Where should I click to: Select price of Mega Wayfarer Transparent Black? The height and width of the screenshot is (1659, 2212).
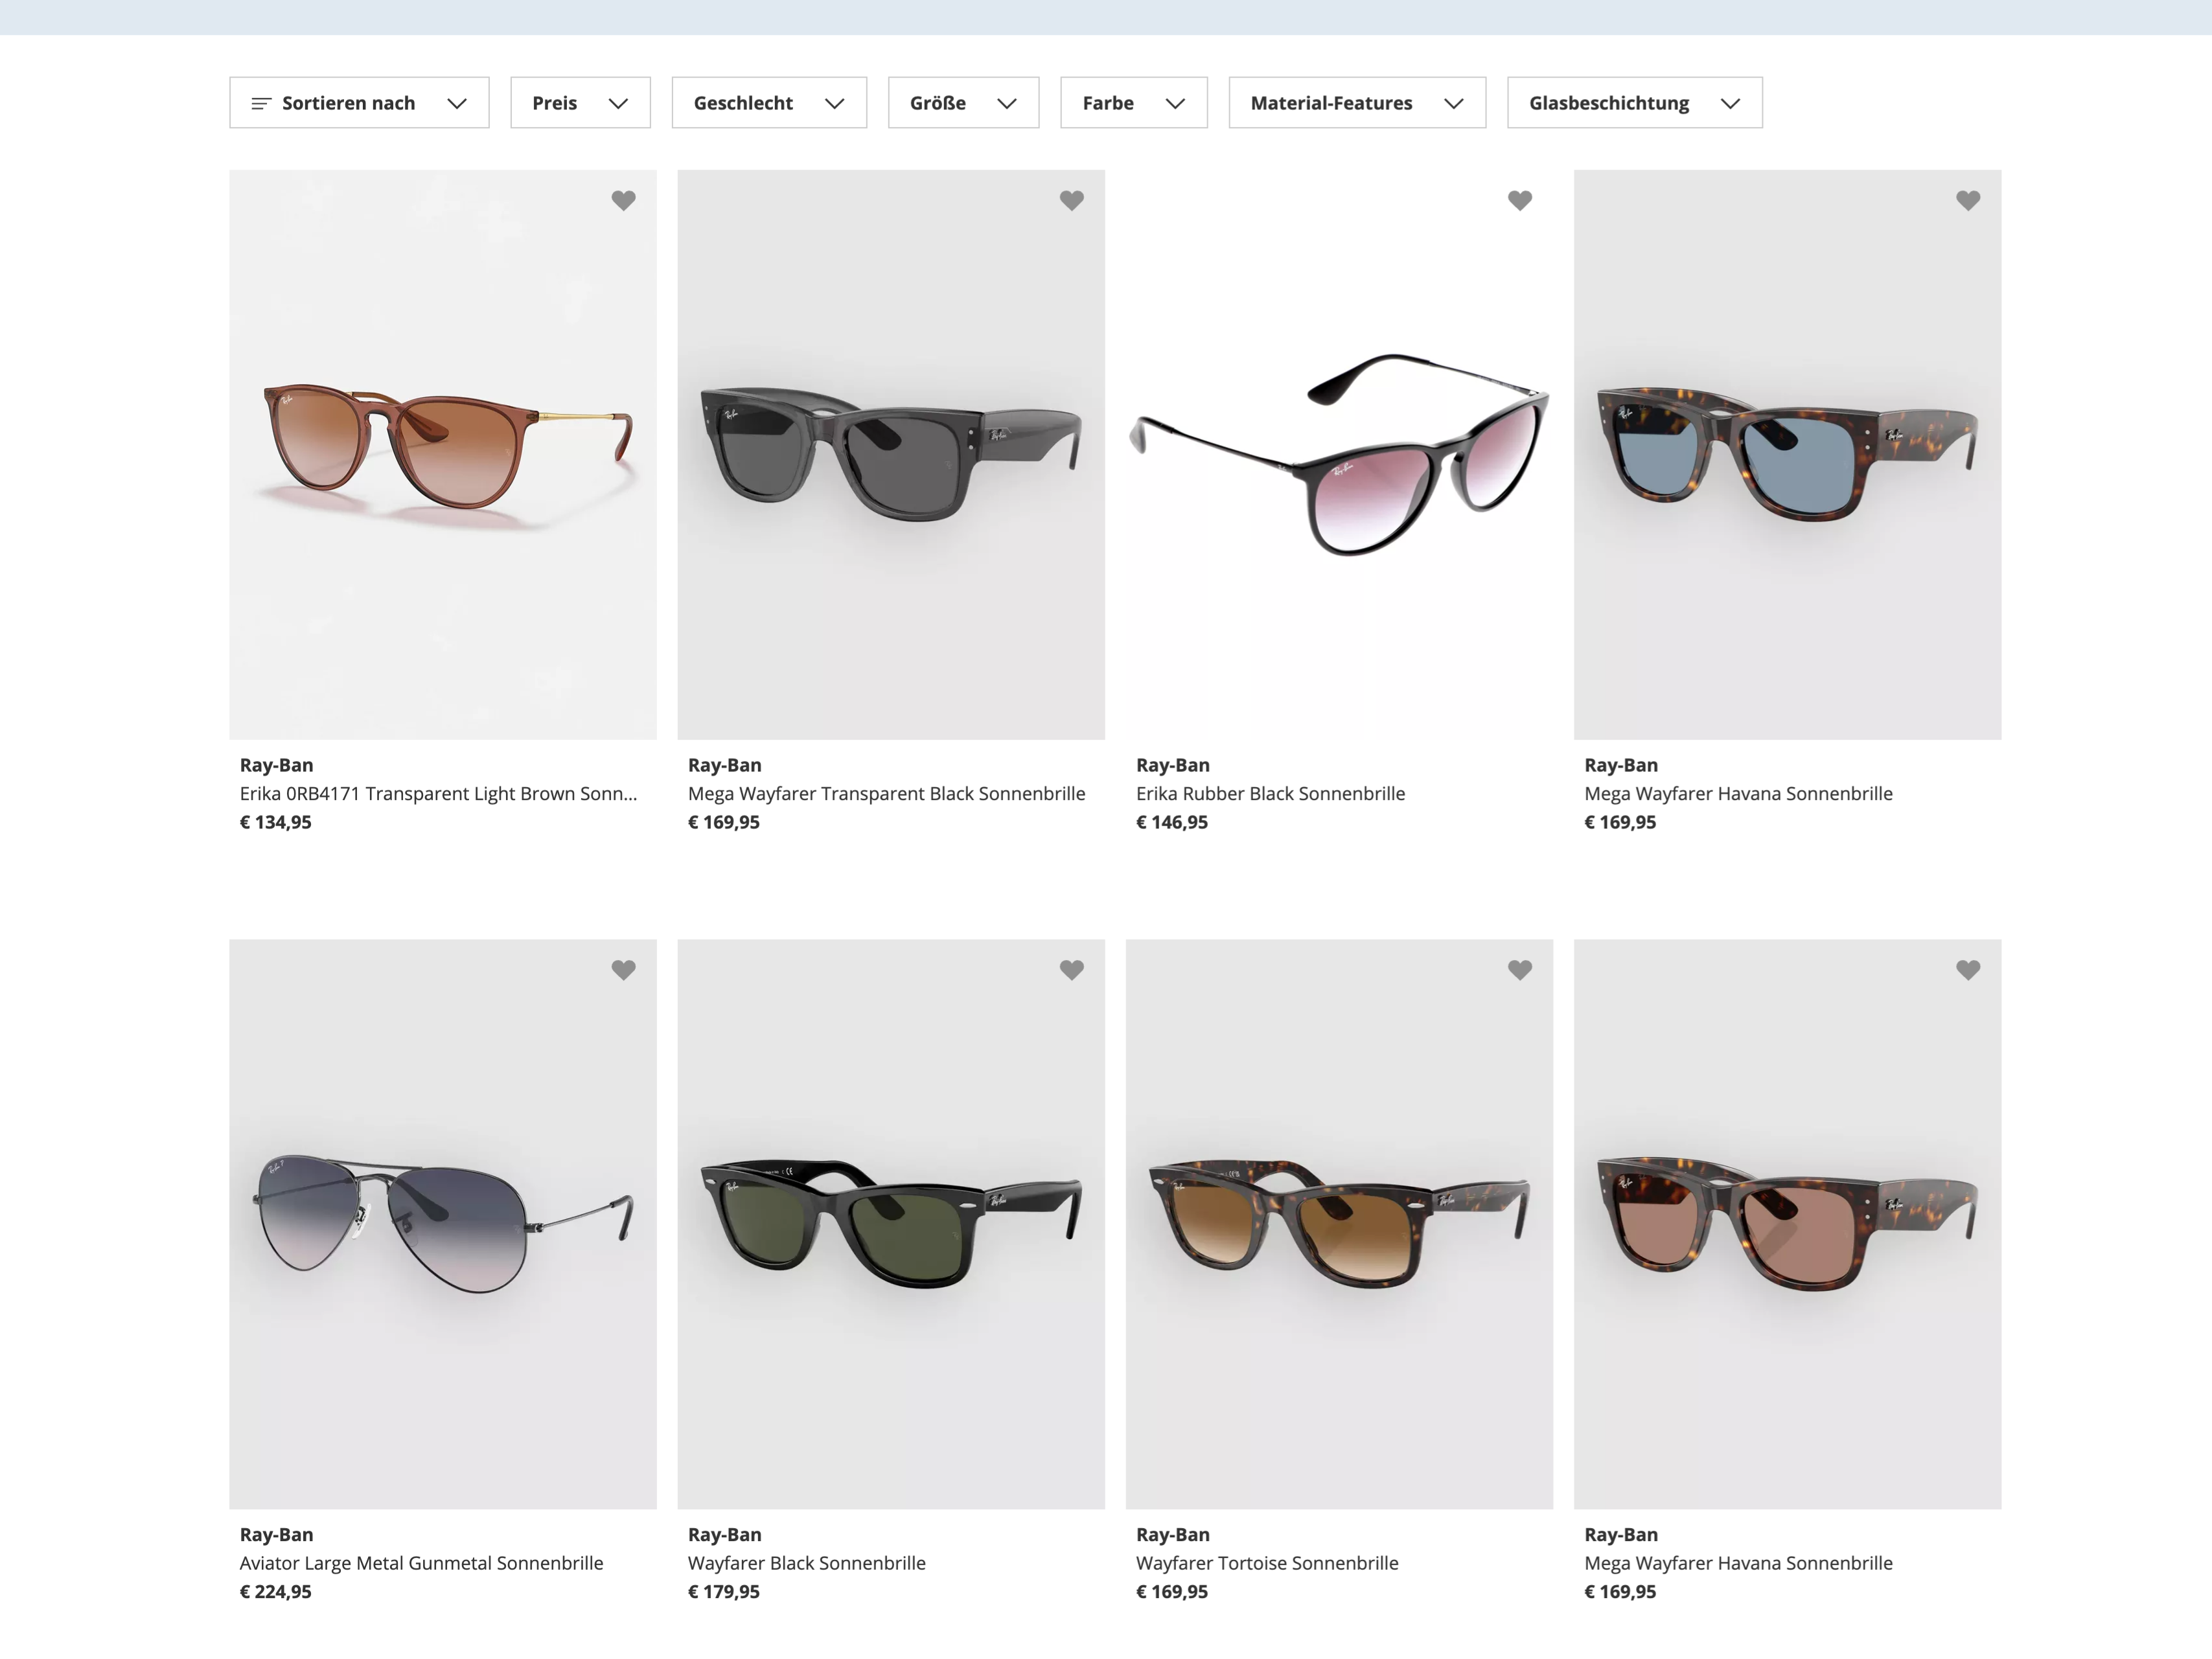click(x=723, y=822)
